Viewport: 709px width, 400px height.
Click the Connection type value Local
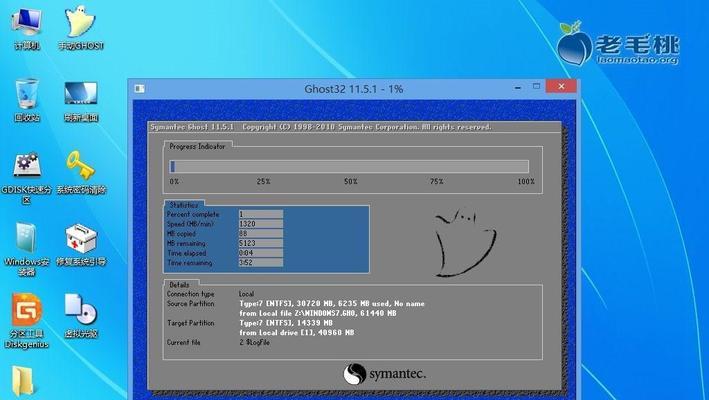pos(246,294)
